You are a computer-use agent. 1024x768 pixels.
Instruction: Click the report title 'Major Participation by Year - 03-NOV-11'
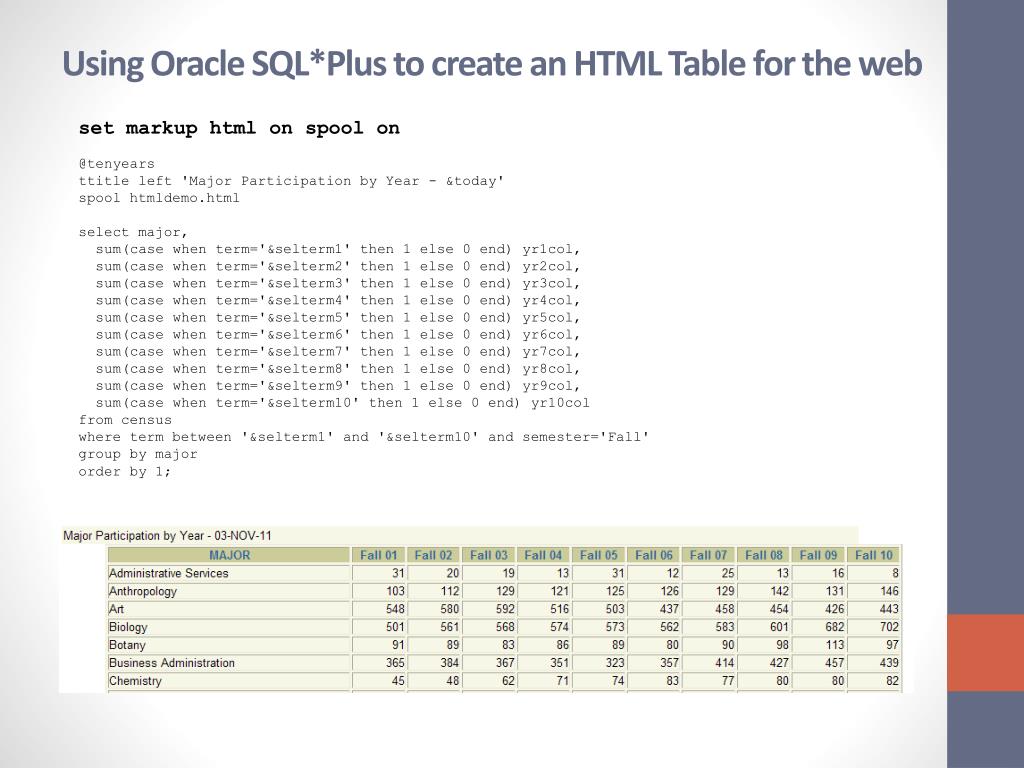coord(167,536)
